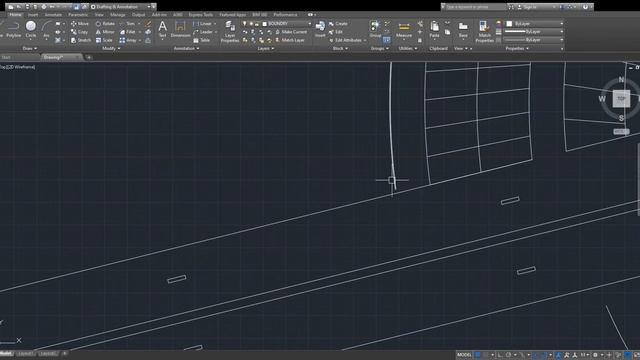Click the Linear dimension tool

coord(203,24)
